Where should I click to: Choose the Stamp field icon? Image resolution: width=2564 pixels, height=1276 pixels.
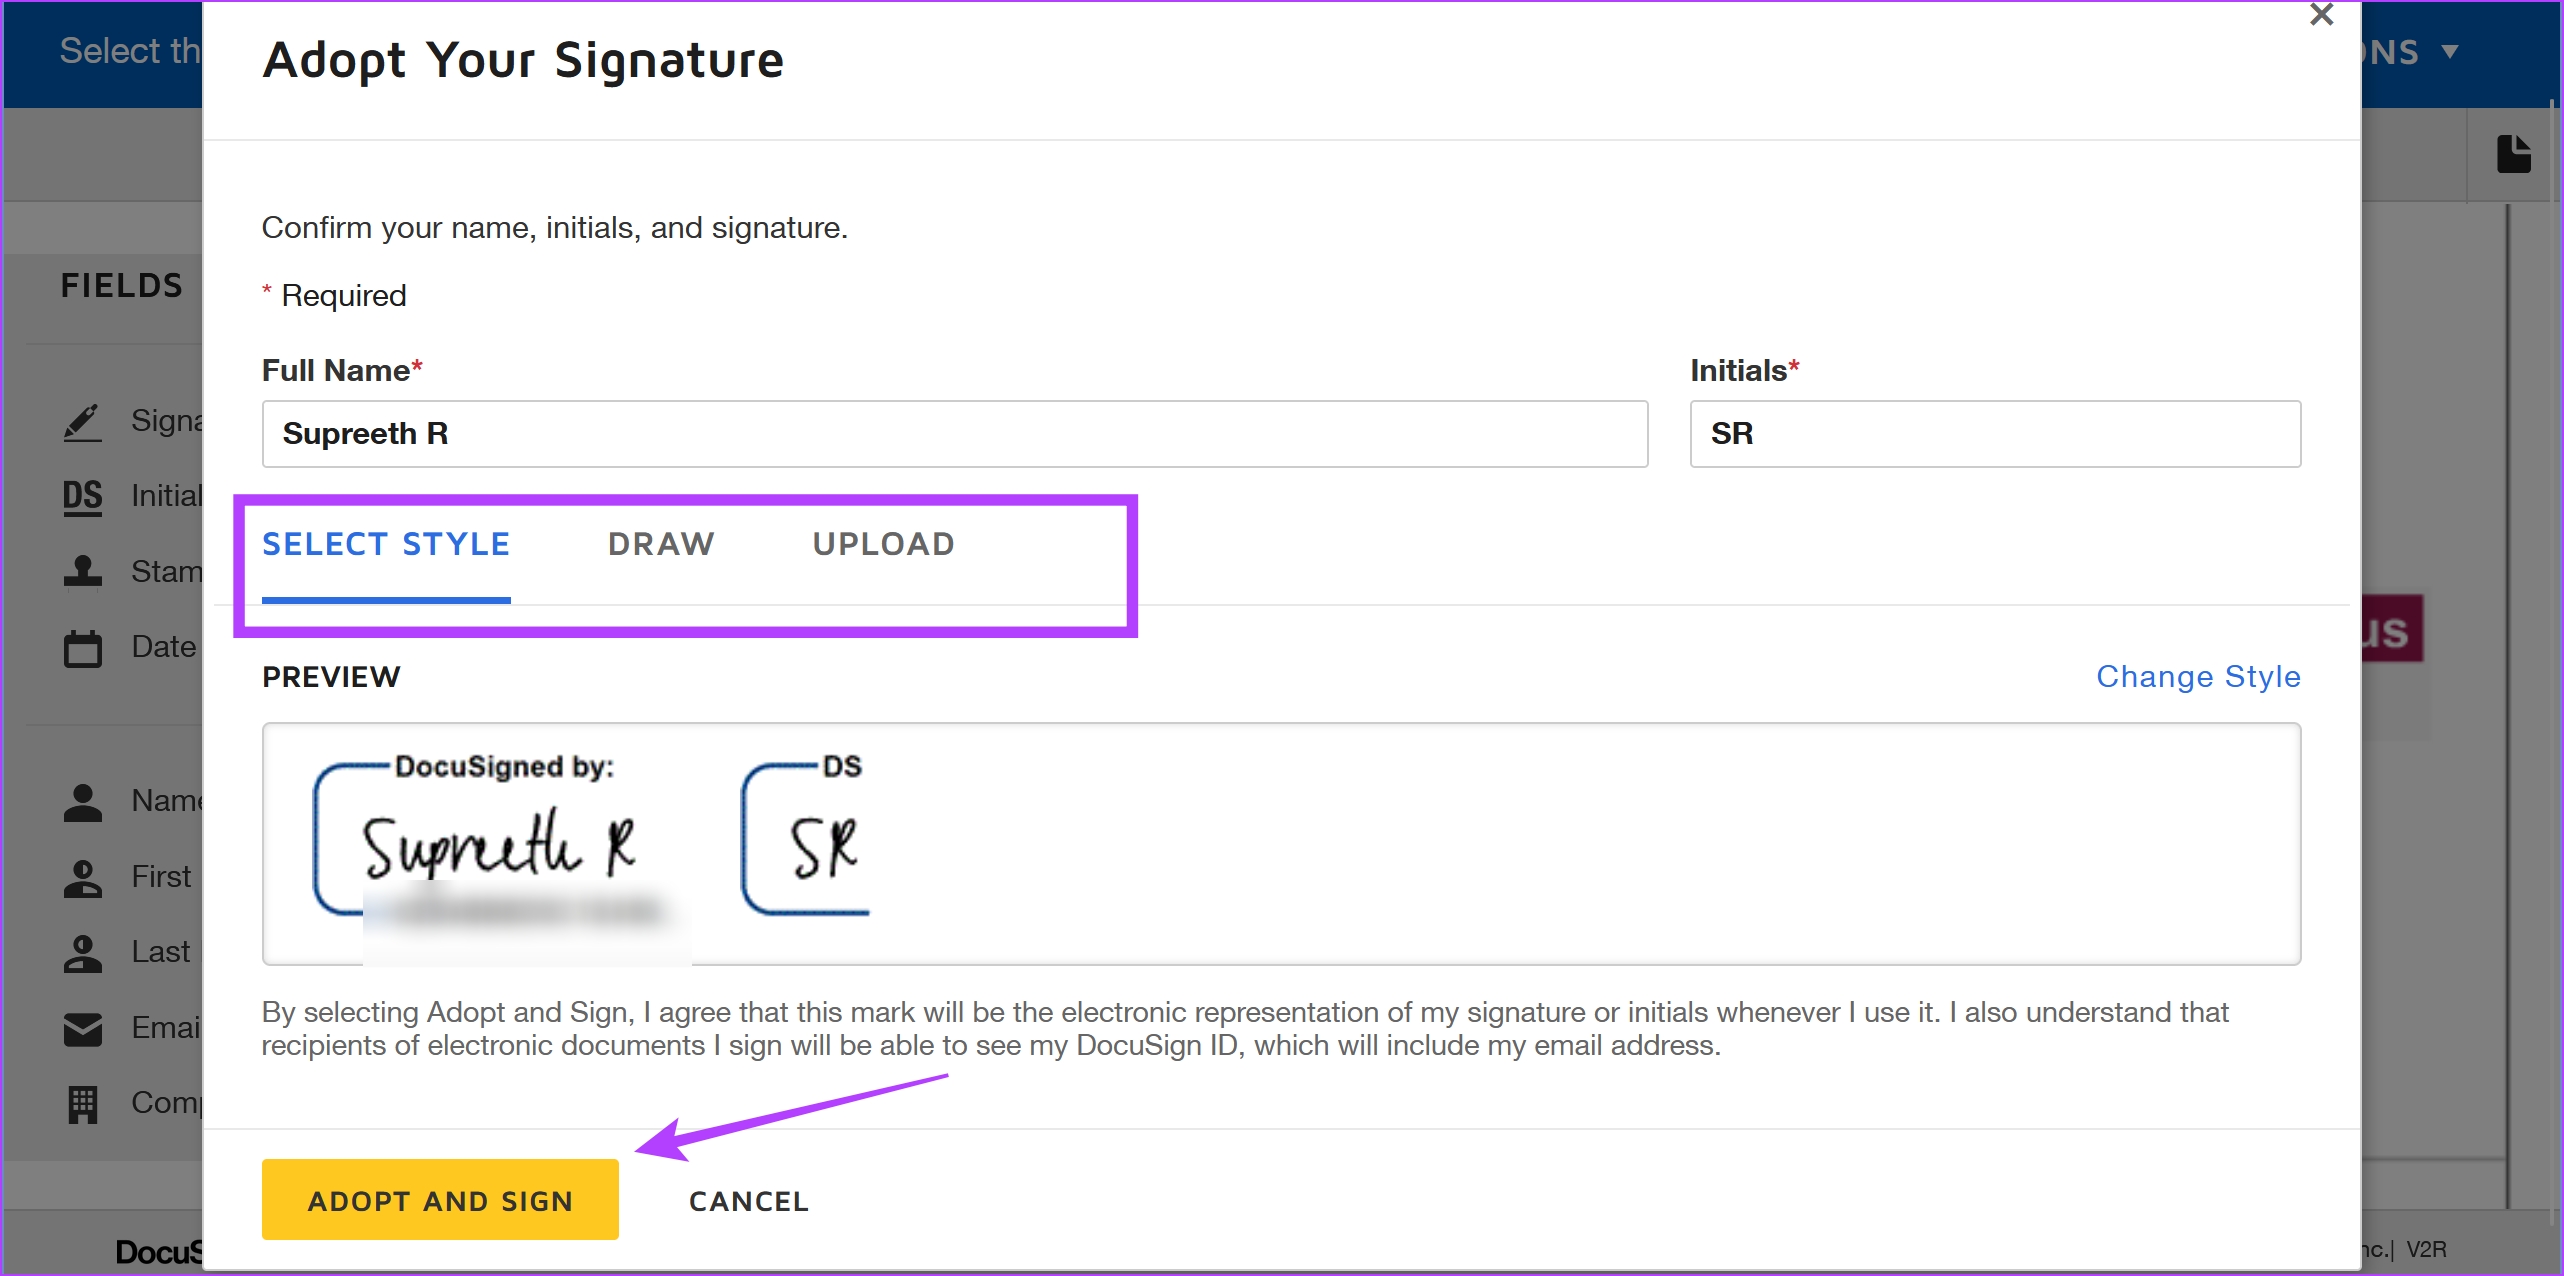(x=83, y=572)
